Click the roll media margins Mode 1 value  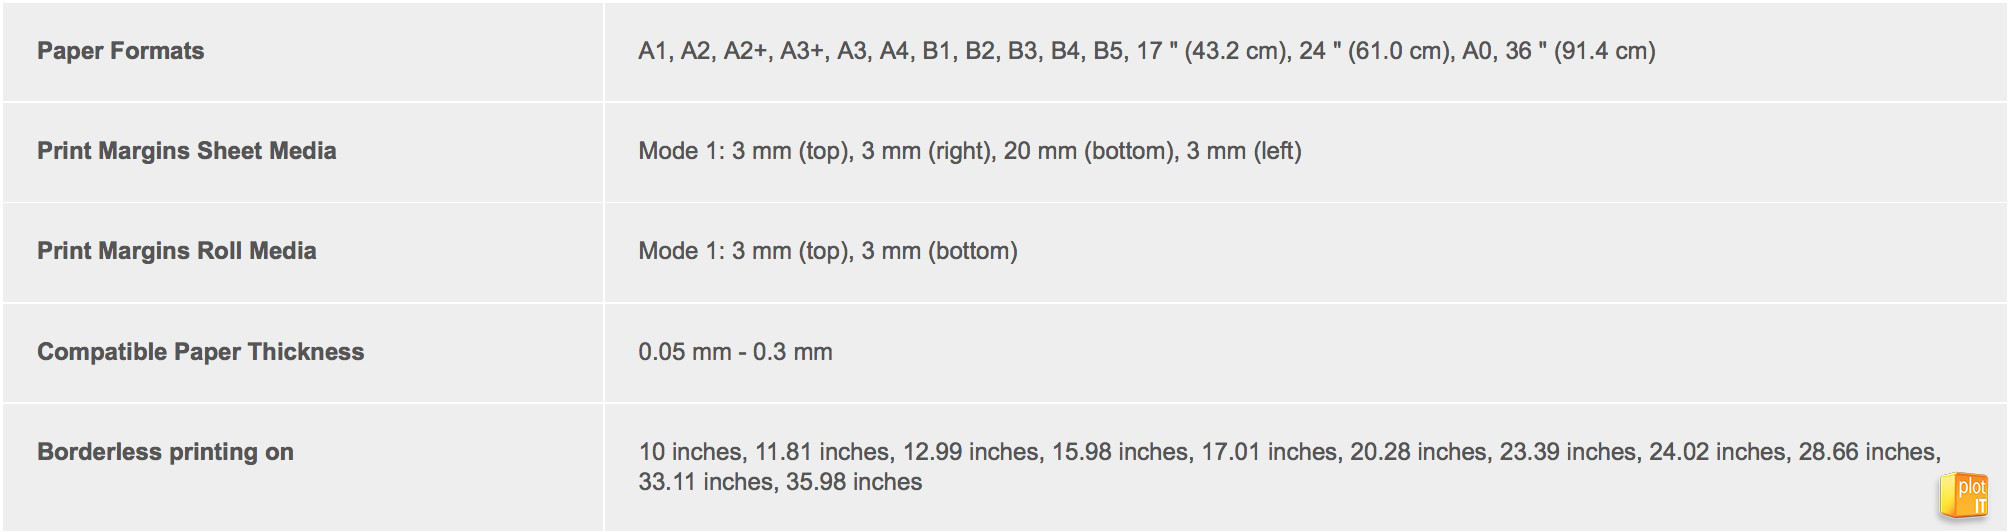828,251
